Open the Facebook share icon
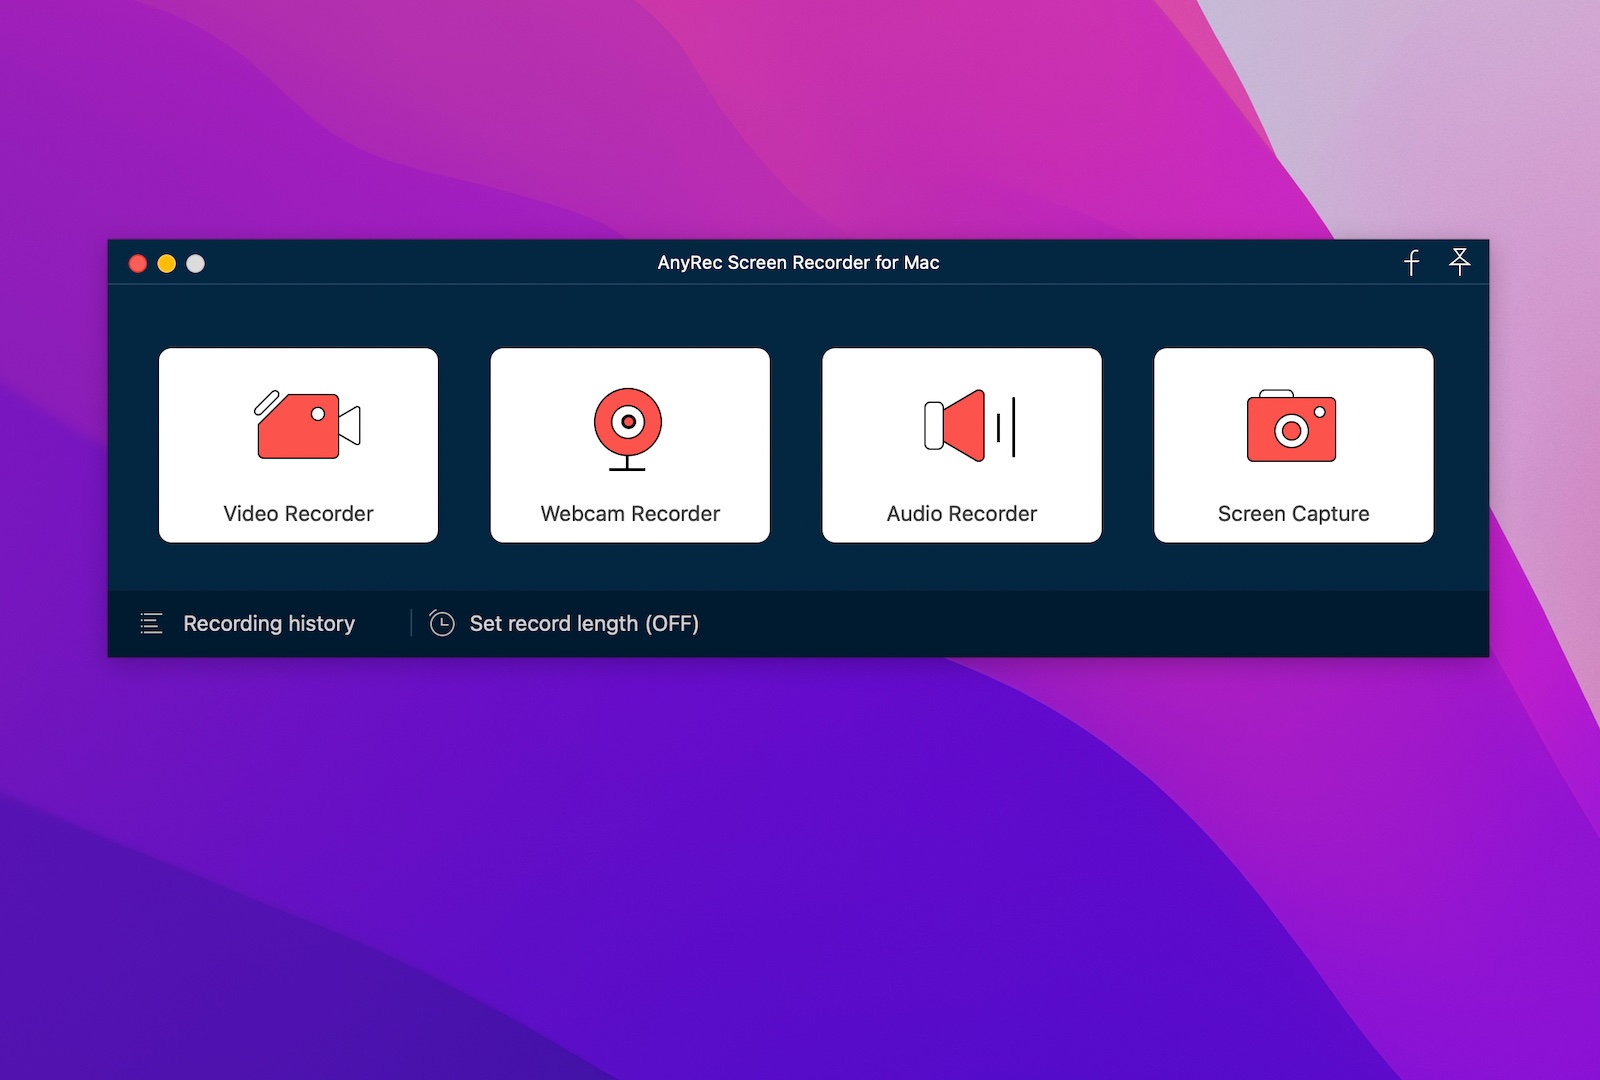 tap(1411, 262)
